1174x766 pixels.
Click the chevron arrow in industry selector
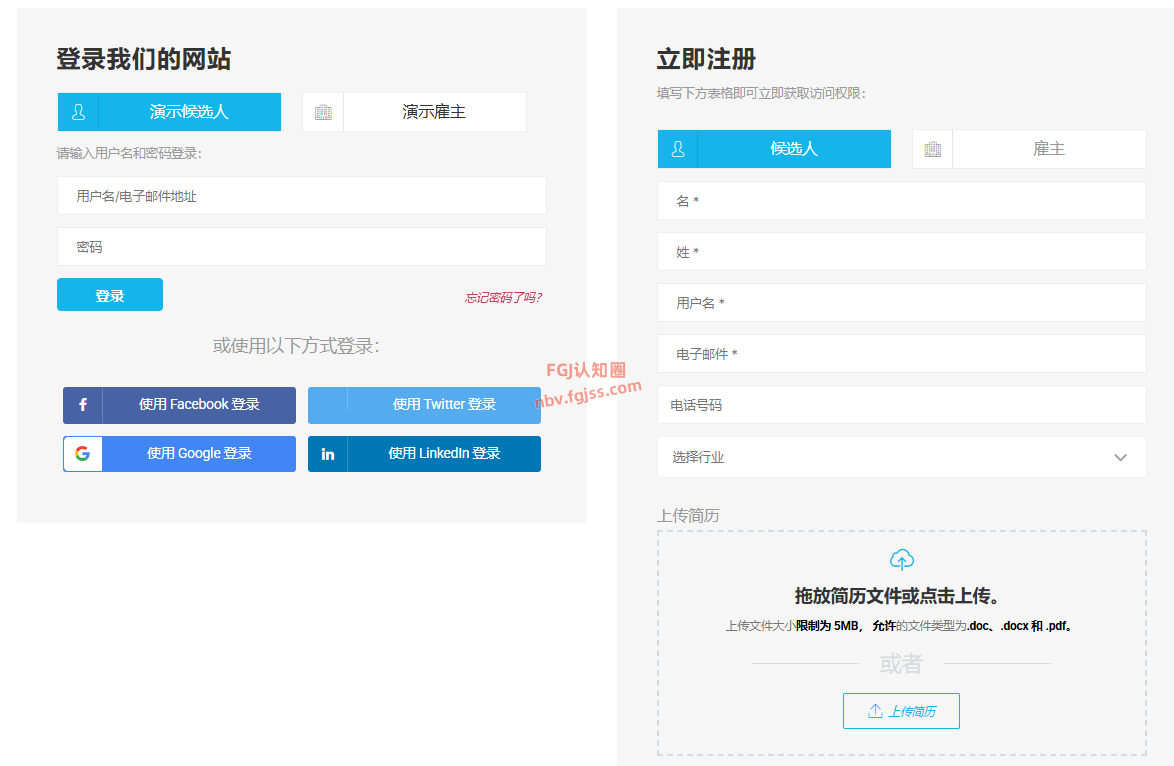click(x=1120, y=456)
